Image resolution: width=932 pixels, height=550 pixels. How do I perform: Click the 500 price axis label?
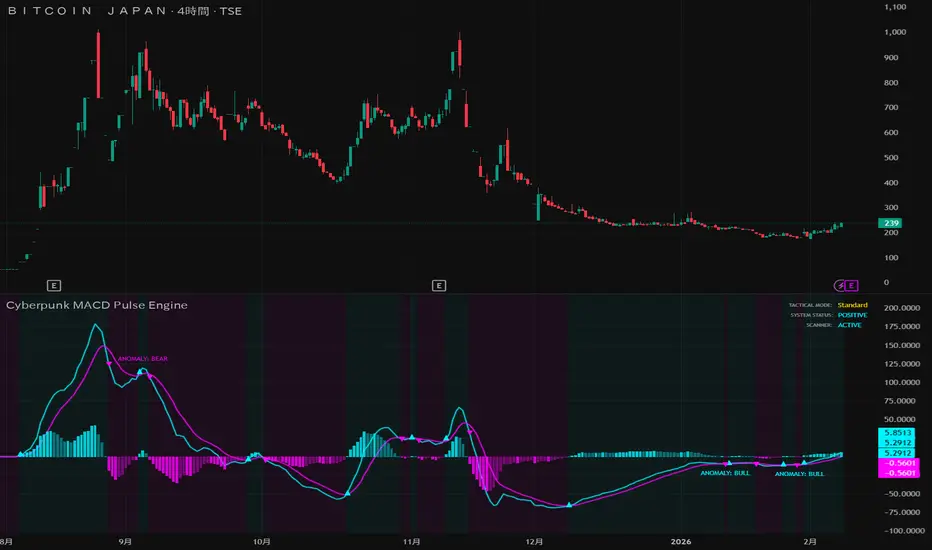click(891, 158)
